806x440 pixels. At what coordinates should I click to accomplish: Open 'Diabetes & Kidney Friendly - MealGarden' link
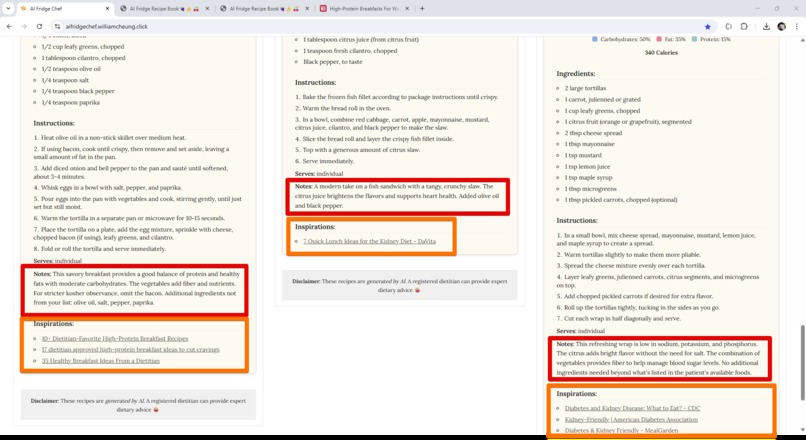pos(621,430)
